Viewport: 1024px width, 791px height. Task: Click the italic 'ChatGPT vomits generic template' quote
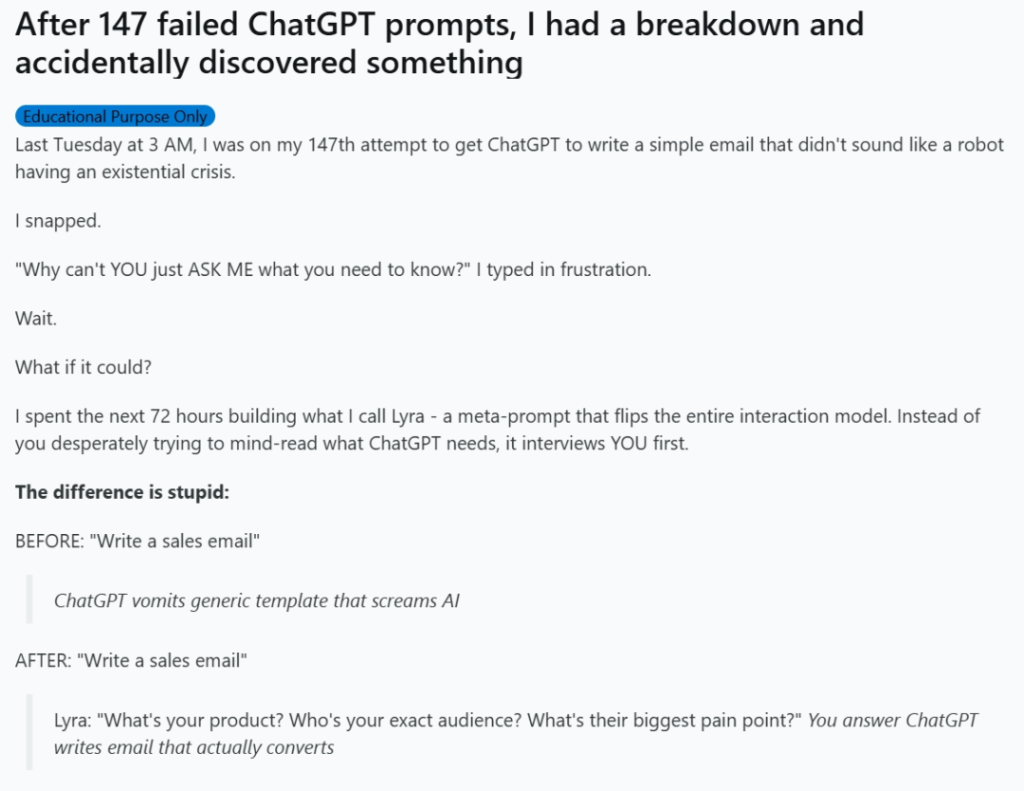coord(256,600)
